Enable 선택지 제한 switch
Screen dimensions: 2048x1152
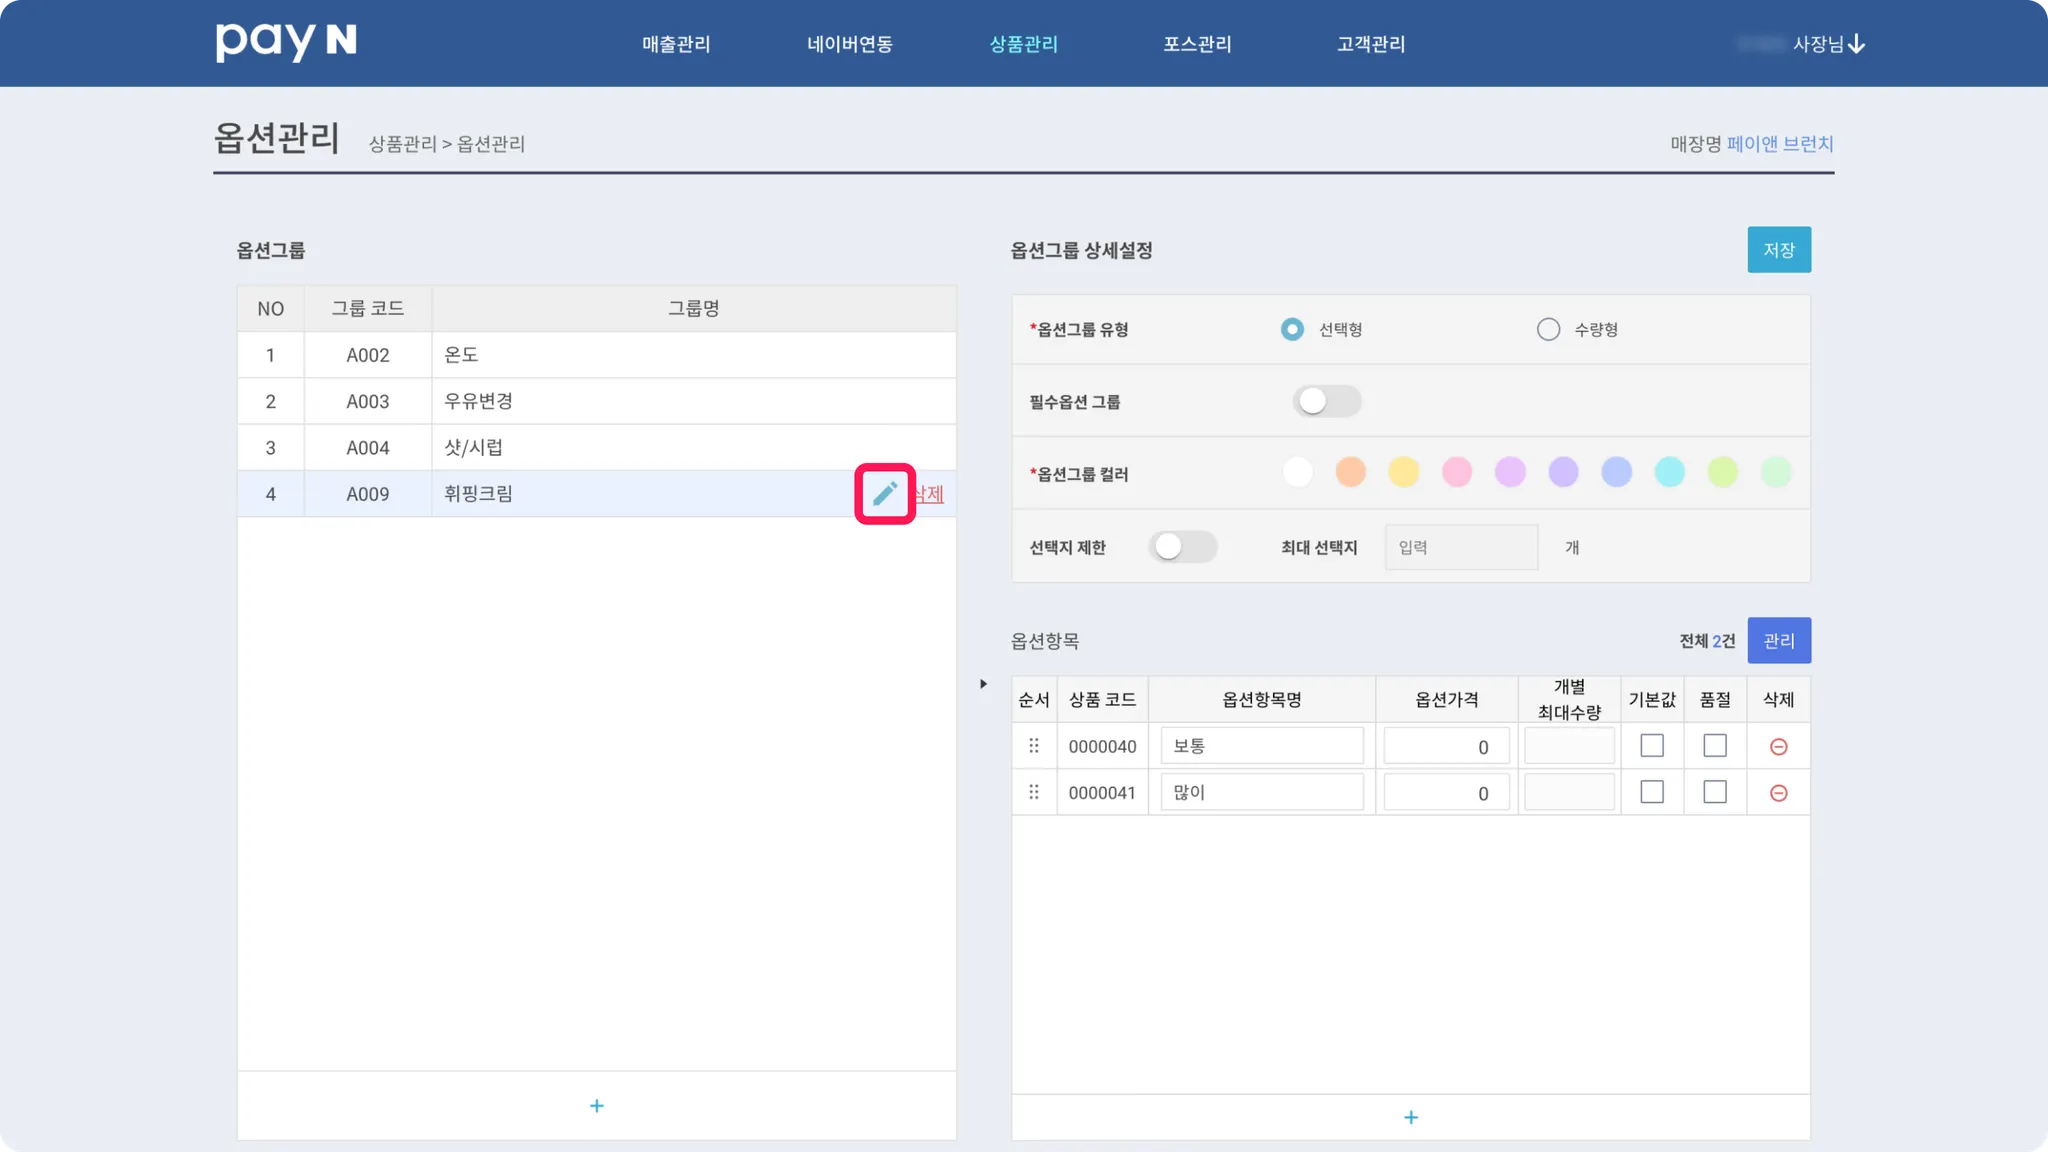tap(1182, 547)
